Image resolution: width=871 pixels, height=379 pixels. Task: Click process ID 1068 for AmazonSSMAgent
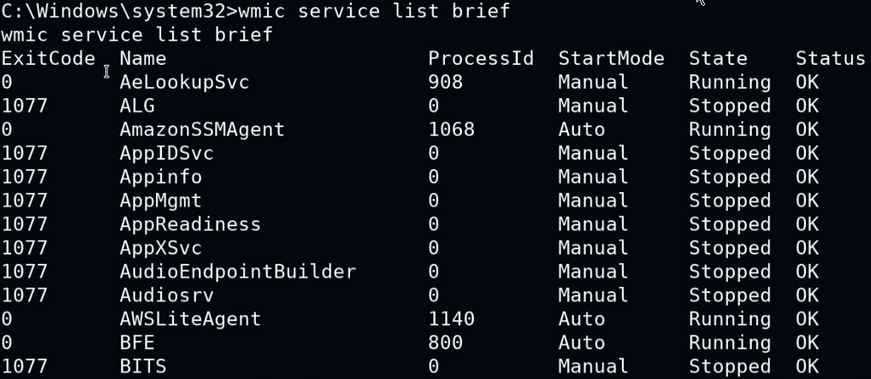click(452, 129)
